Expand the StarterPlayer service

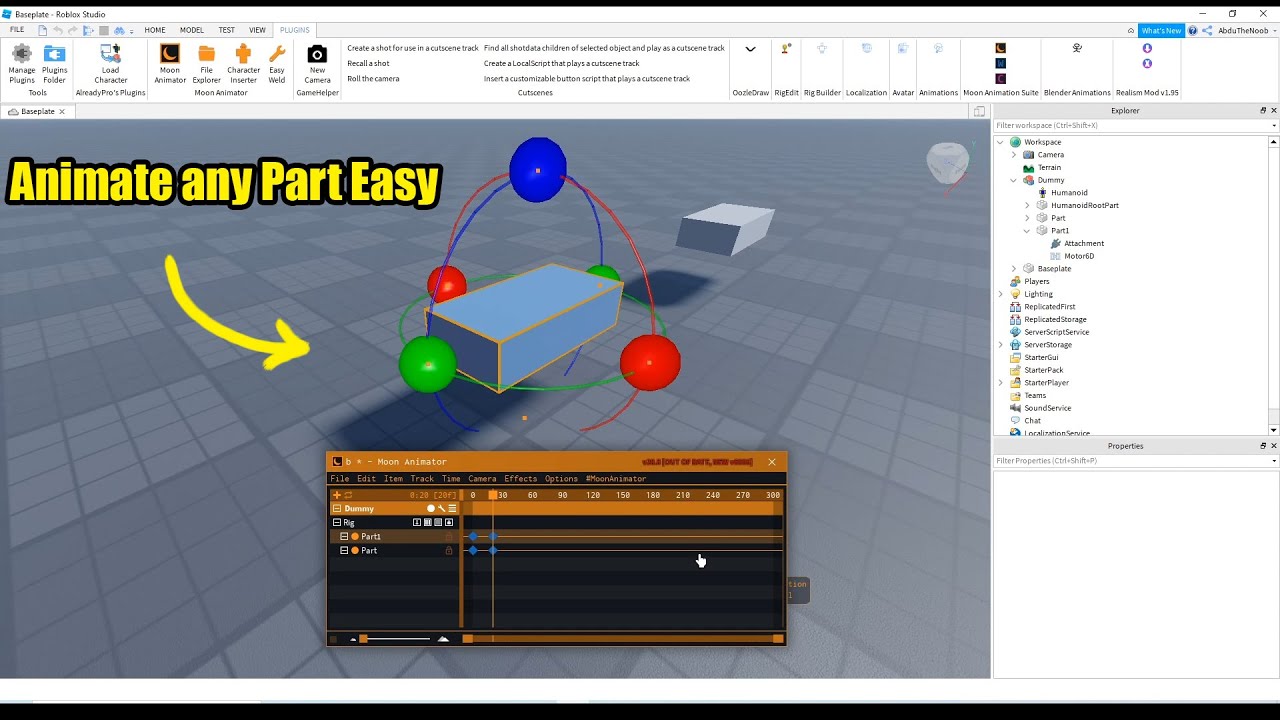(x=1001, y=383)
